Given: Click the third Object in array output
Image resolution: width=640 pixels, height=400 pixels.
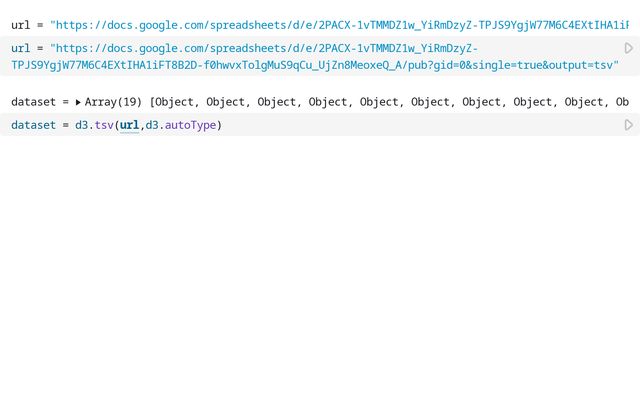Looking at the screenshot, I should 277,102.
